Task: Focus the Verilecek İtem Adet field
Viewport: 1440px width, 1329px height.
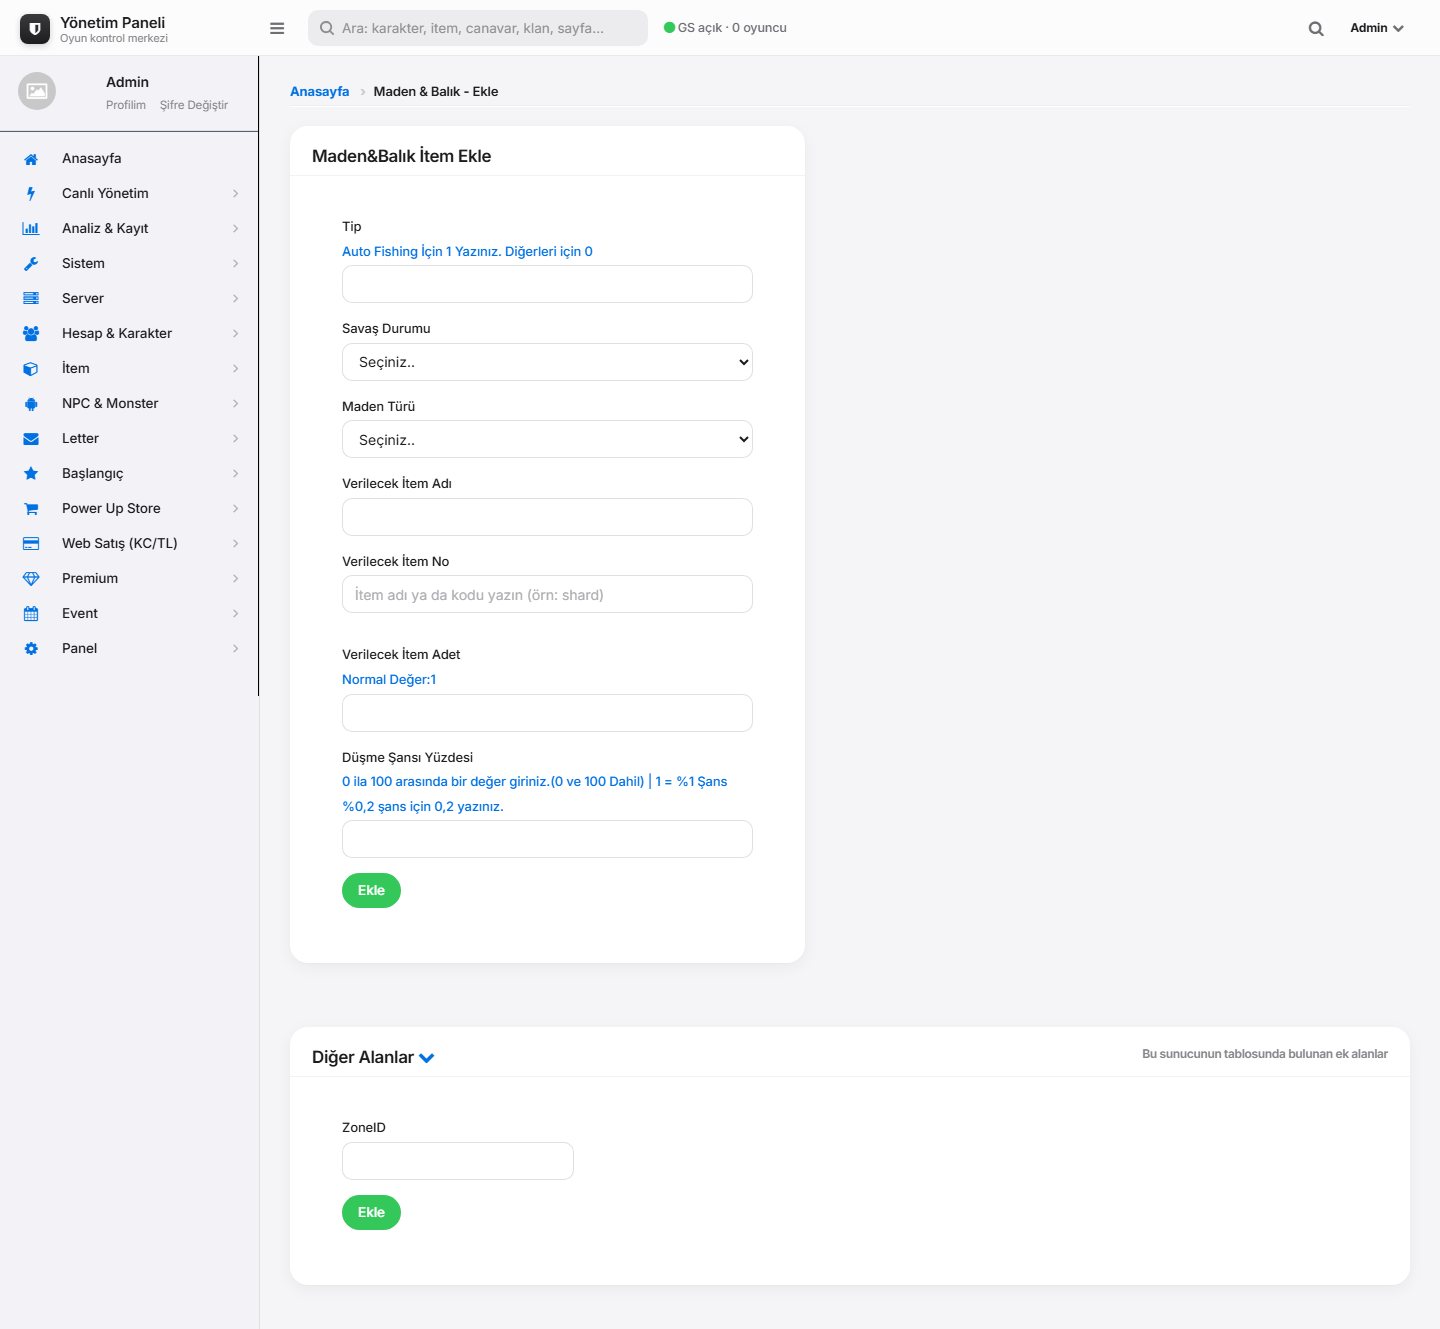Action: click(x=547, y=713)
